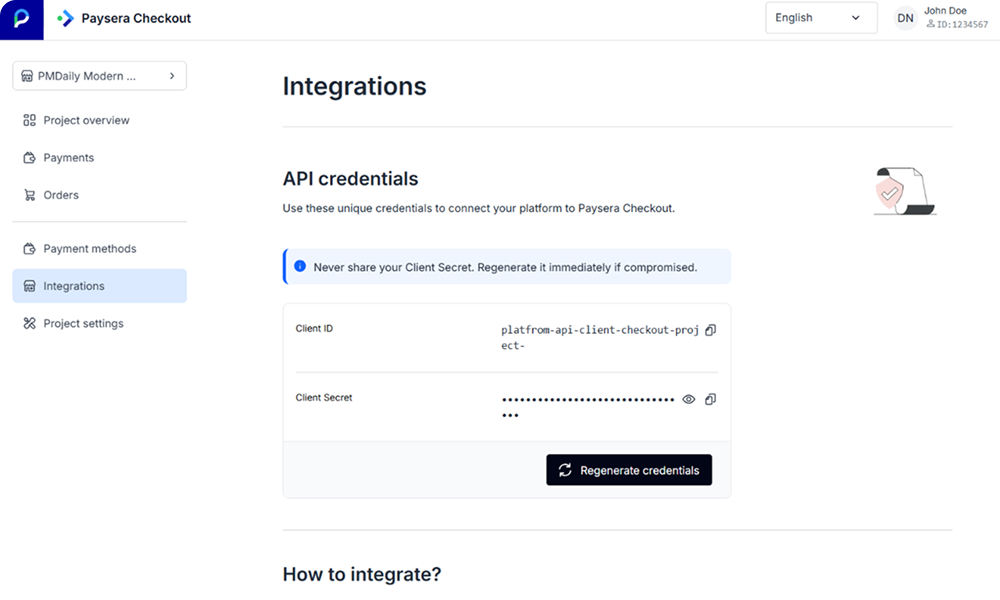Expand the project selector chevron arrow

point(172,76)
